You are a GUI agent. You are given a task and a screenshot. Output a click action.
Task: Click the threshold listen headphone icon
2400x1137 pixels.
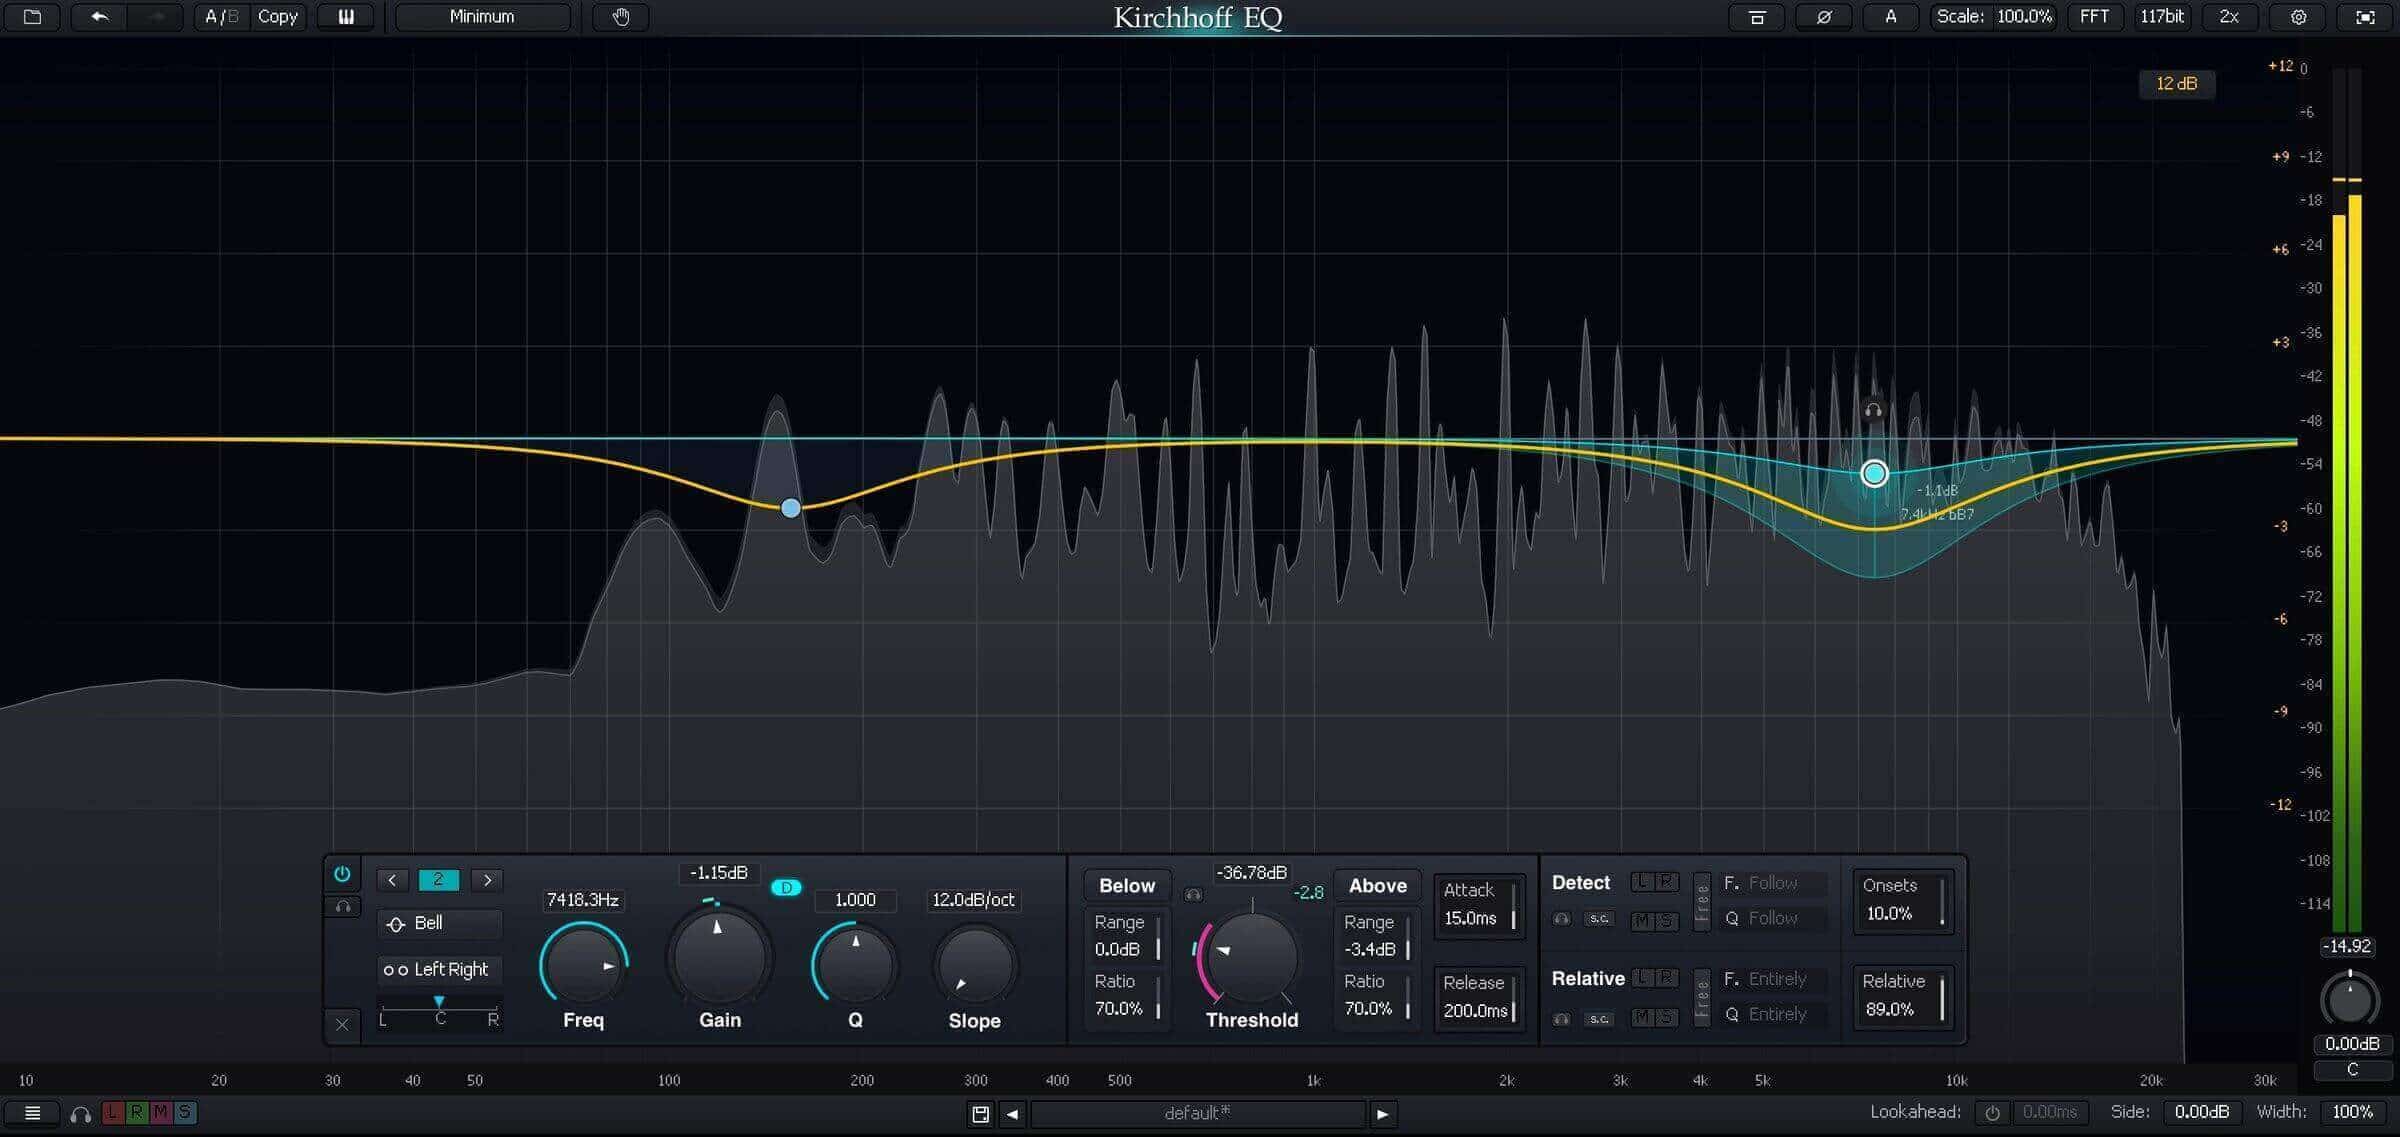(1193, 894)
